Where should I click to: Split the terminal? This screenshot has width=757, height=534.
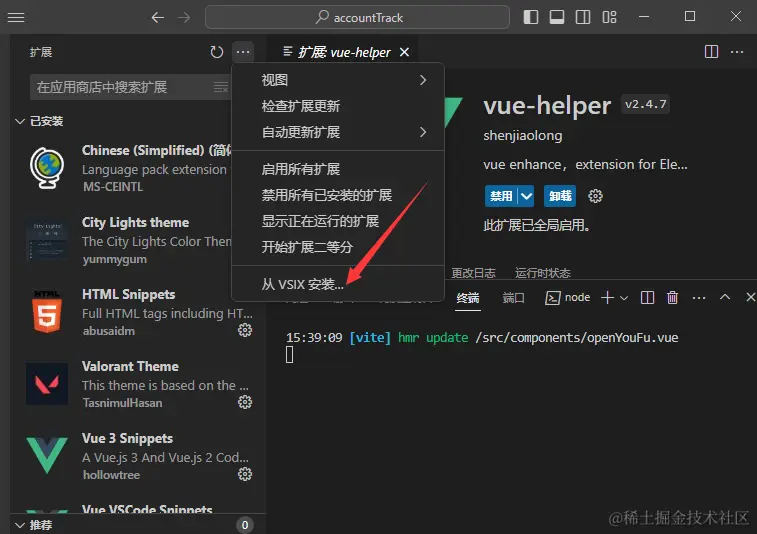click(647, 297)
